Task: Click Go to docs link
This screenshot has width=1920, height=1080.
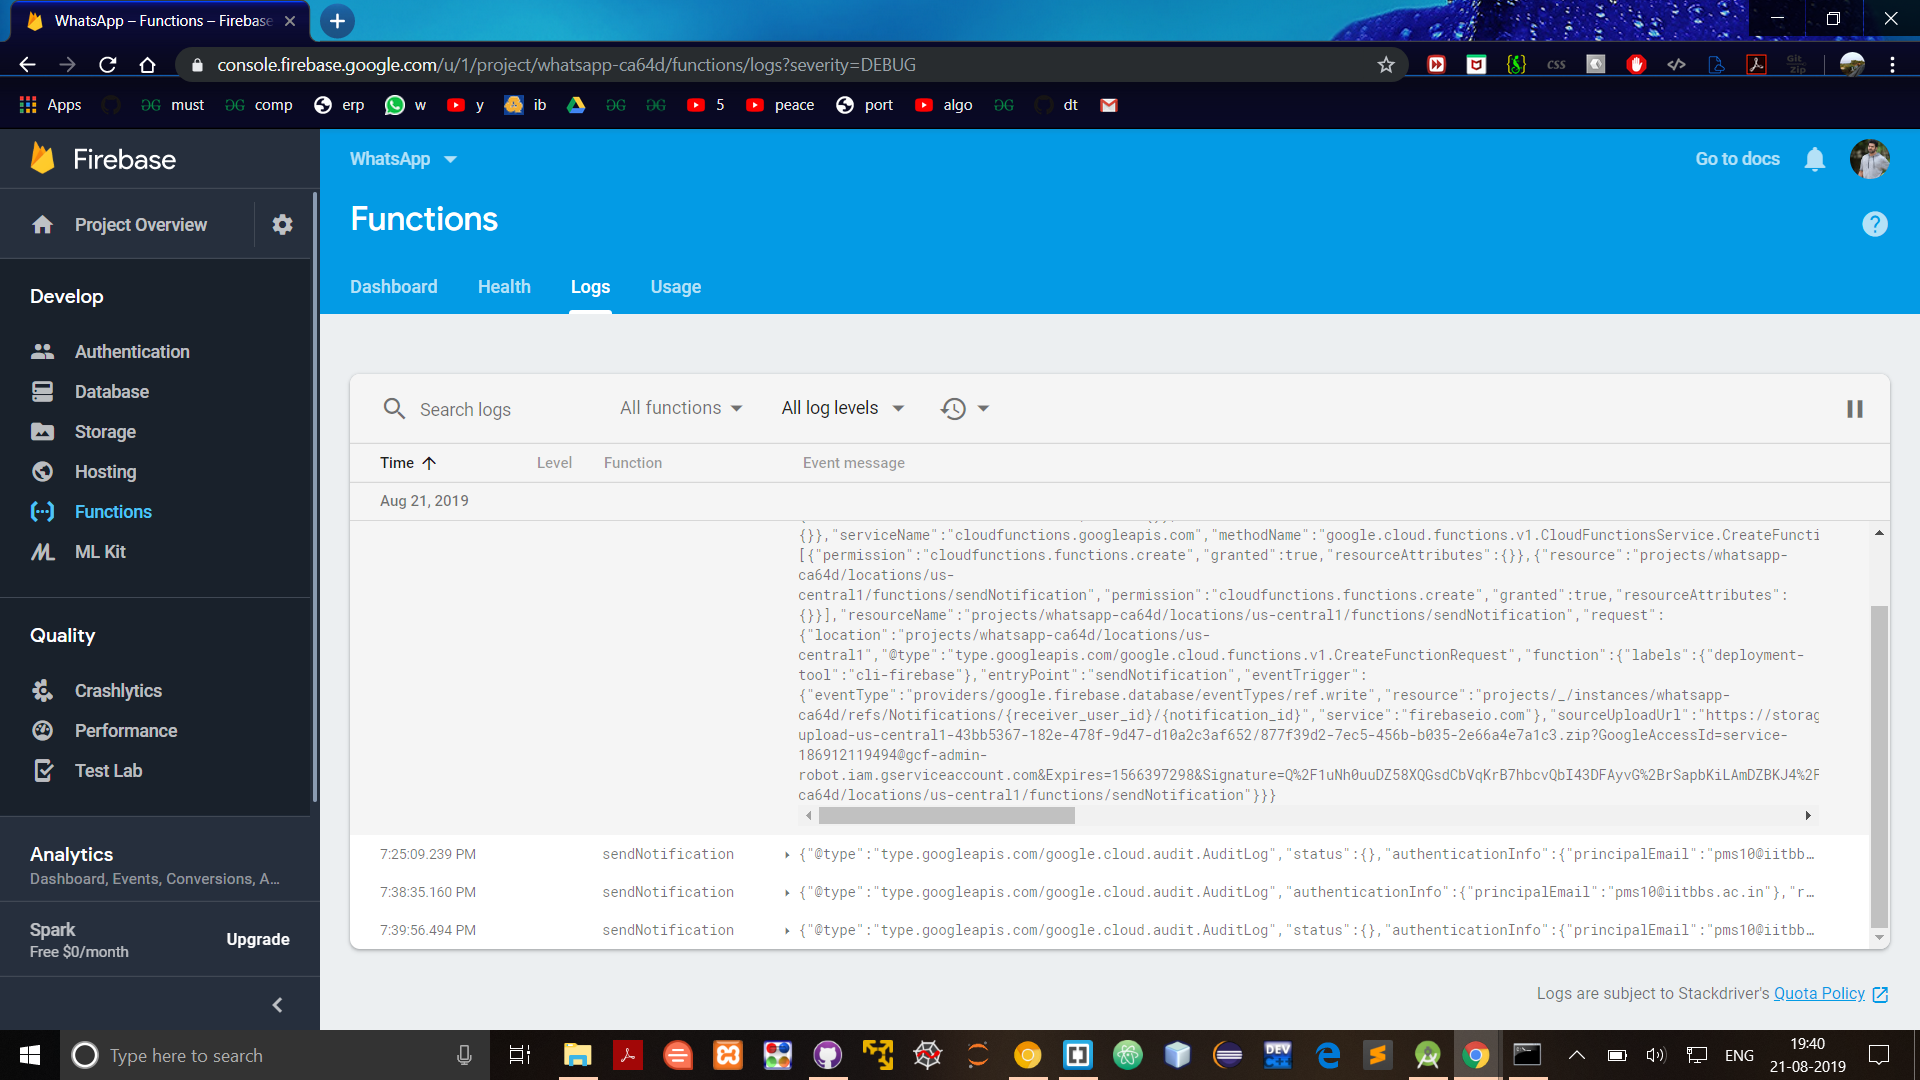Action: [x=1737, y=159]
